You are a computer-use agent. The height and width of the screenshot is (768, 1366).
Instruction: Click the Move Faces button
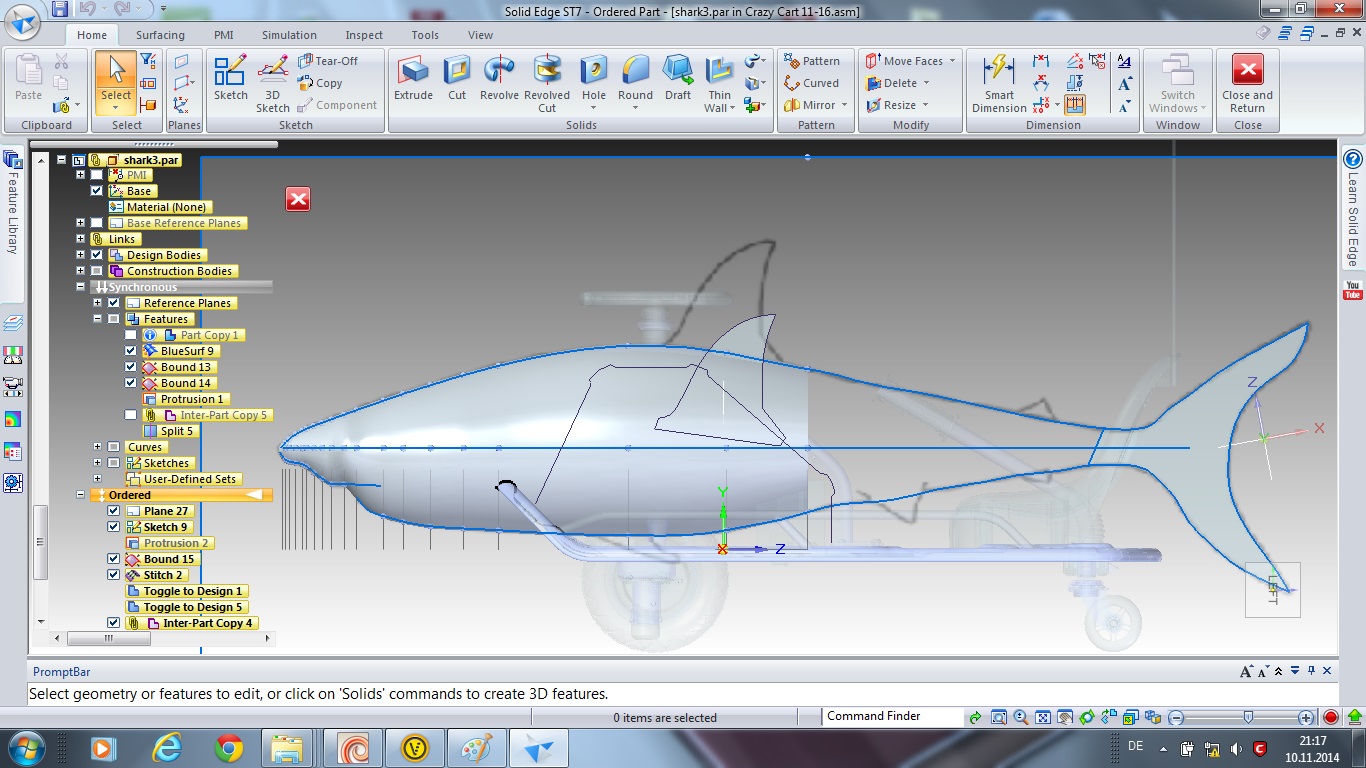tap(910, 61)
